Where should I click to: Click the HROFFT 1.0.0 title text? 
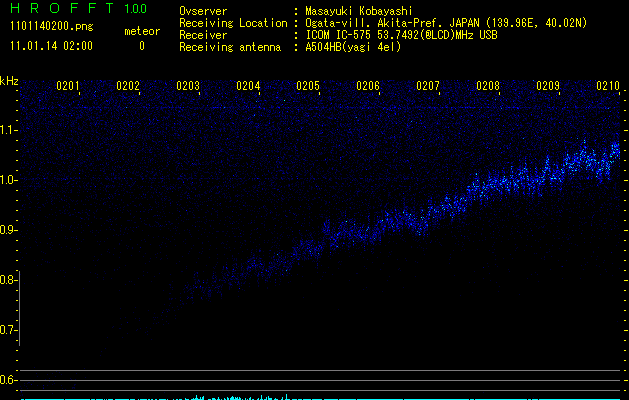(79, 8)
